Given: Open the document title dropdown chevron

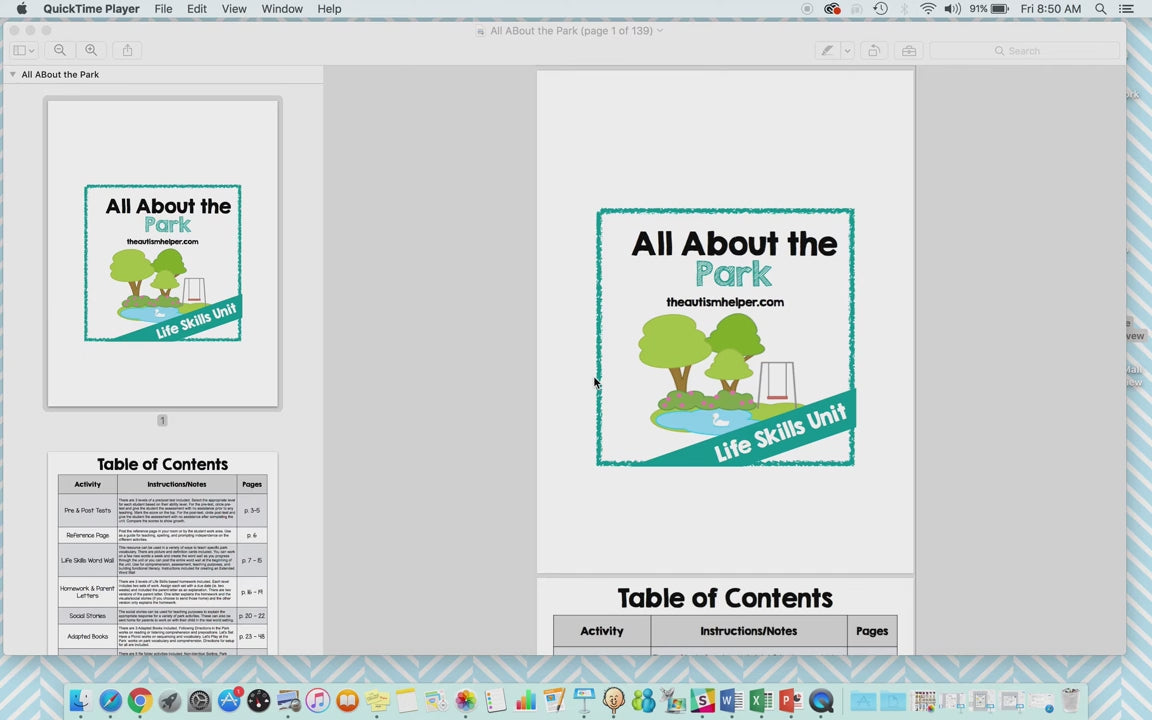Looking at the screenshot, I should point(660,31).
